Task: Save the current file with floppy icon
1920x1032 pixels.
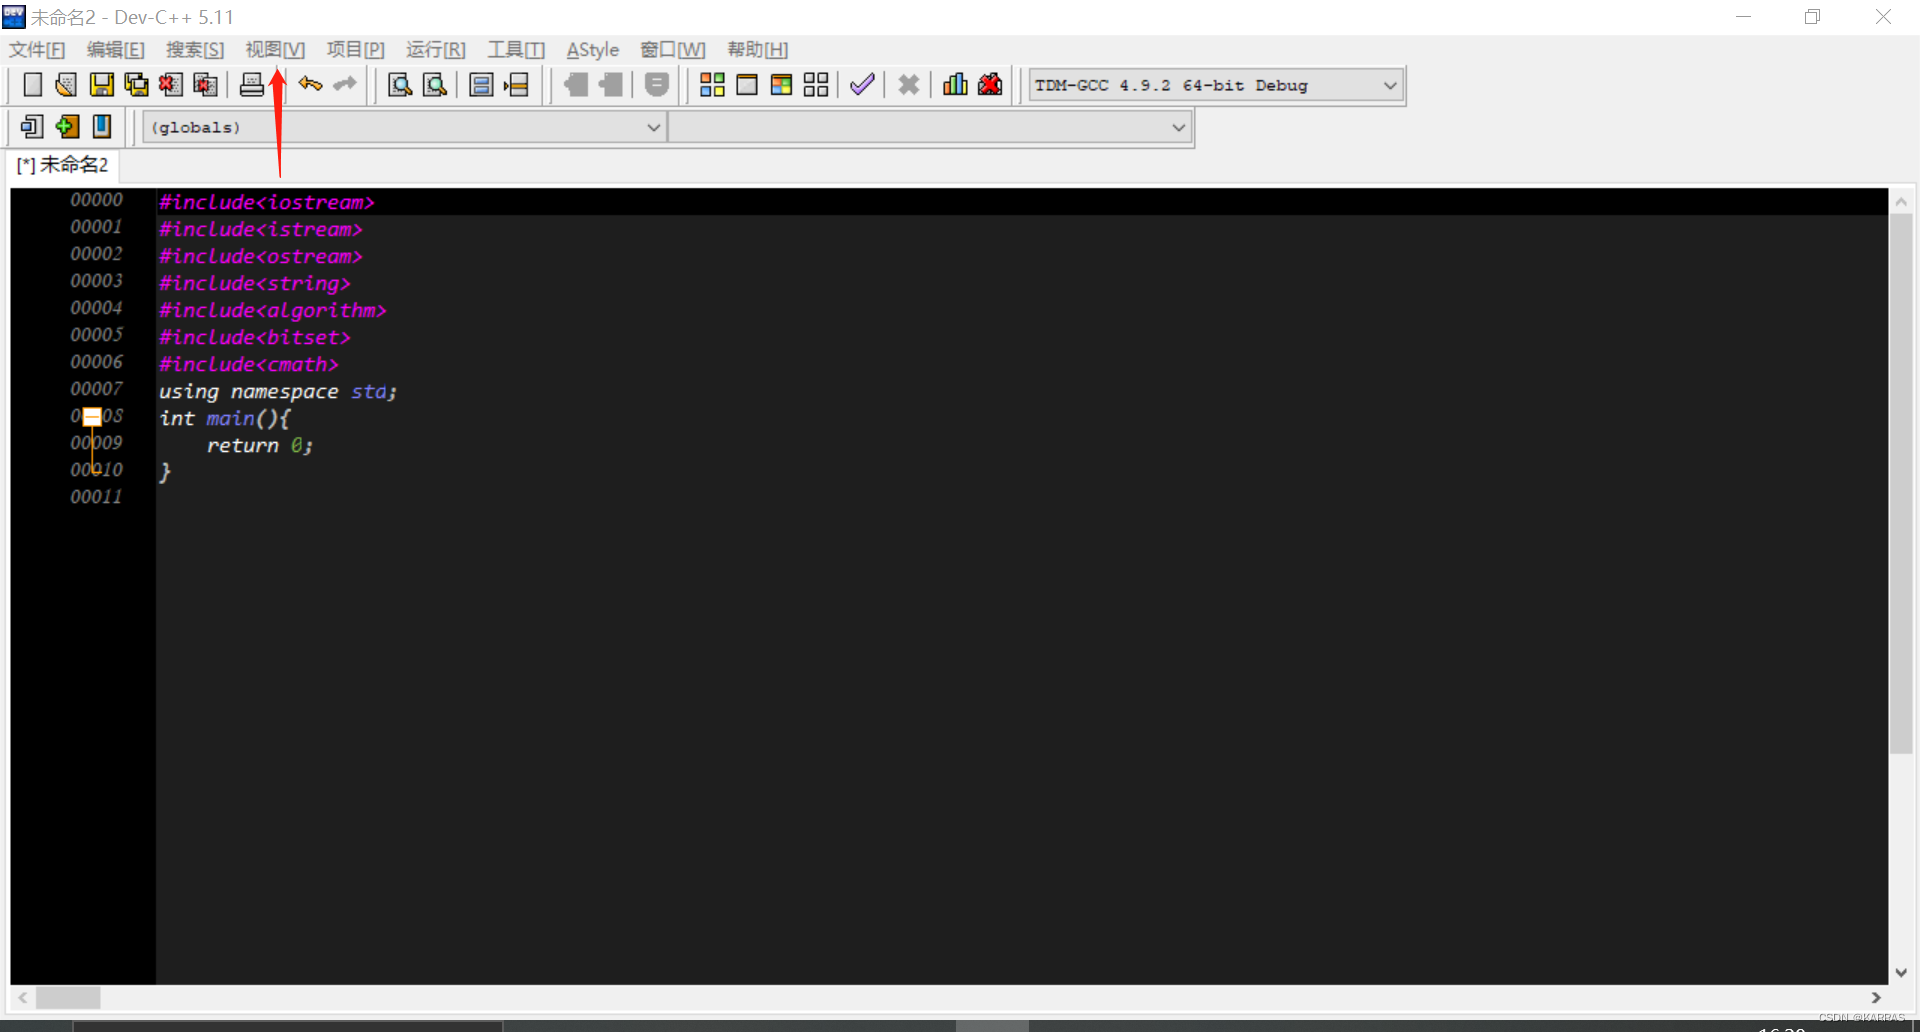Action: (x=101, y=85)
